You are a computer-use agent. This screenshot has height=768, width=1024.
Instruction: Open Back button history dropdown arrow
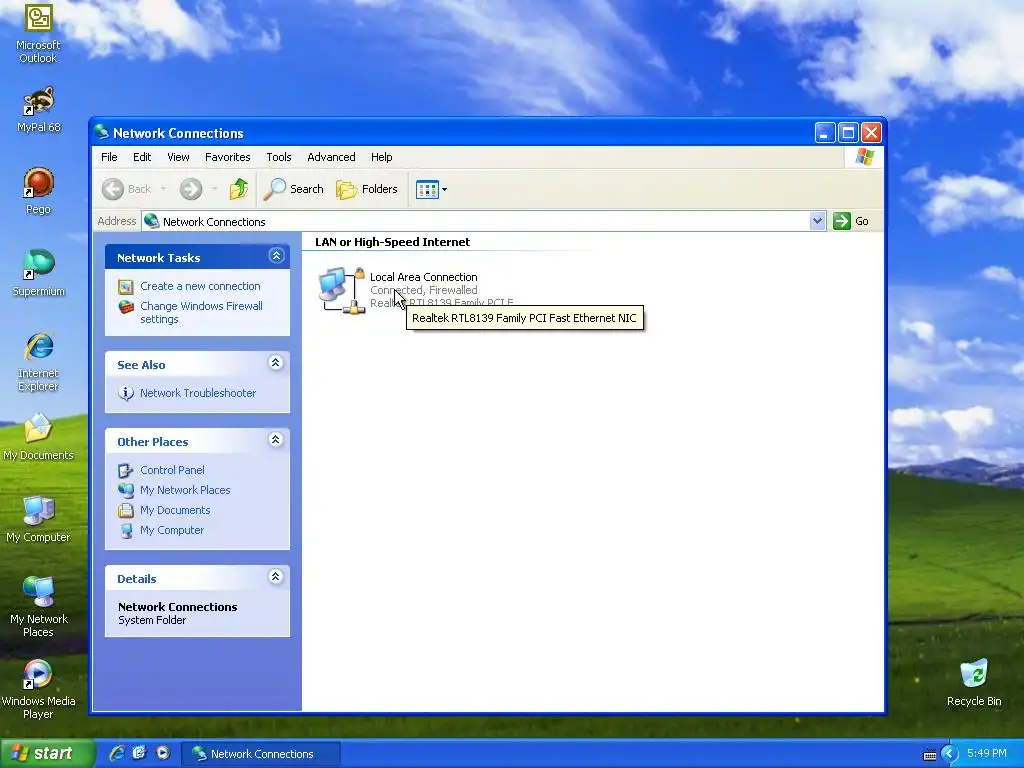[x=163, y=189]
